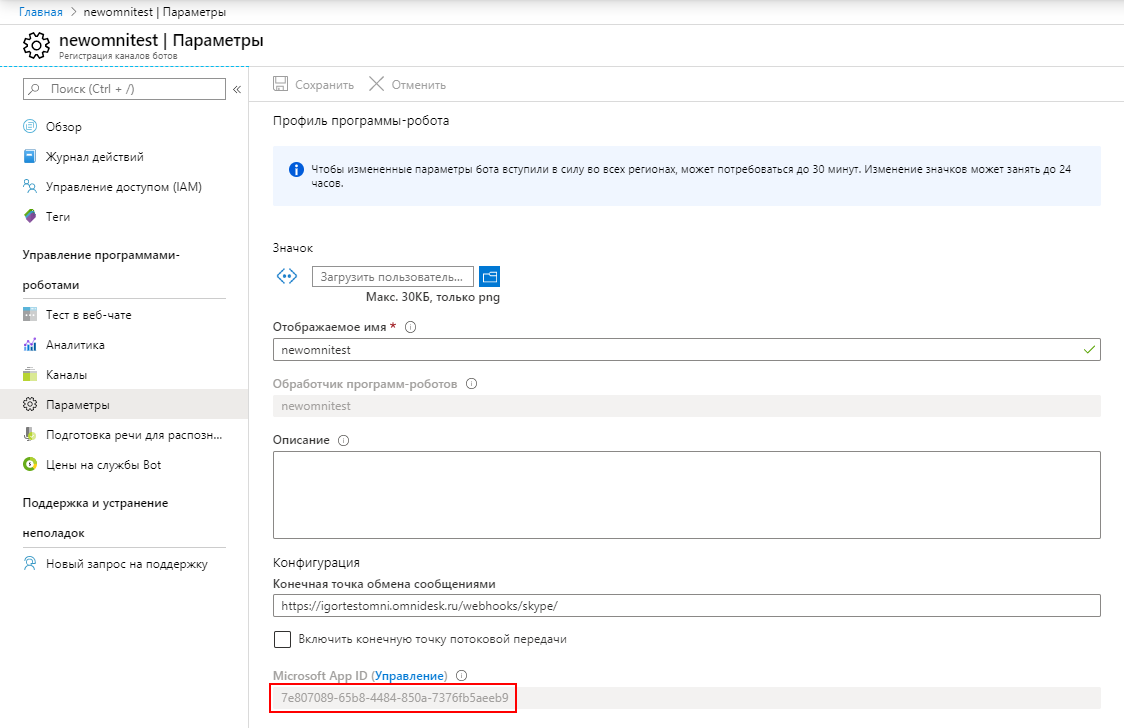Click the Отображаемое имя field
This screenshot has height=728, width=1124.
pyautogui.click(x=687, y=350)
